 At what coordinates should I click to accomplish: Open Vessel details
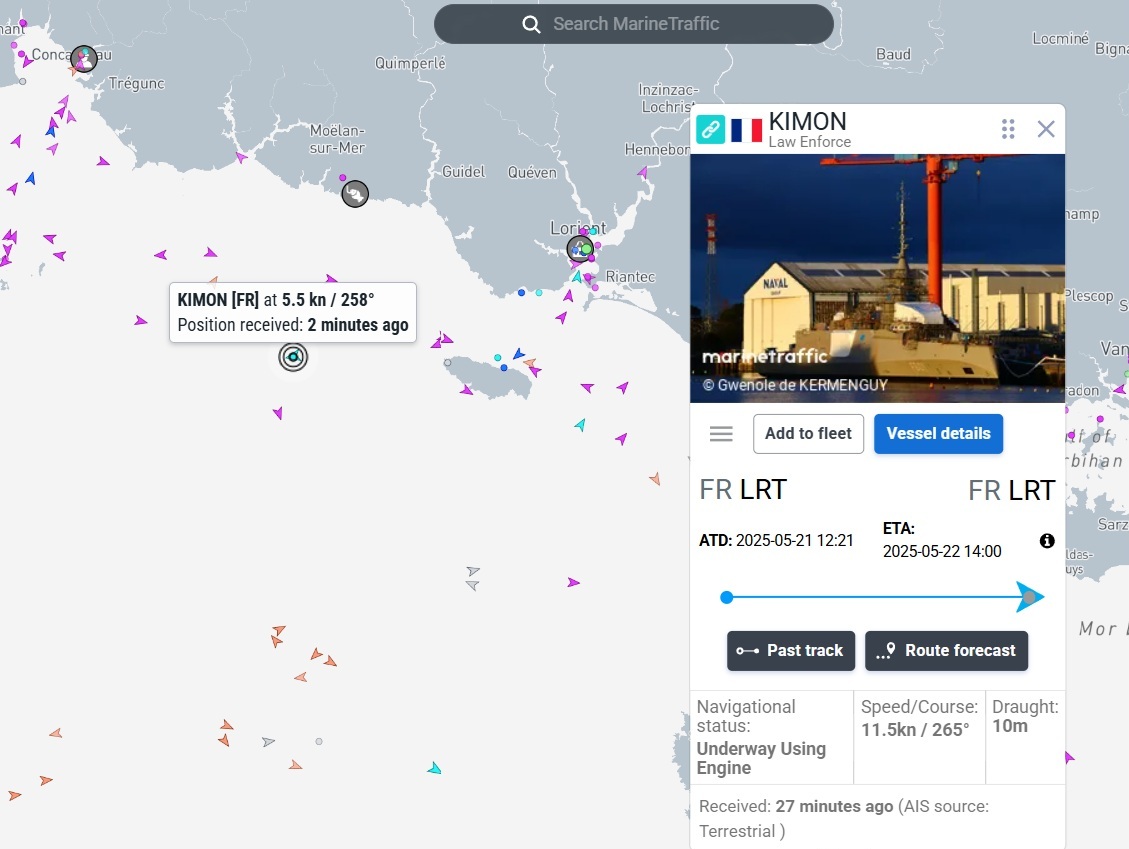[x=938, y=434]
